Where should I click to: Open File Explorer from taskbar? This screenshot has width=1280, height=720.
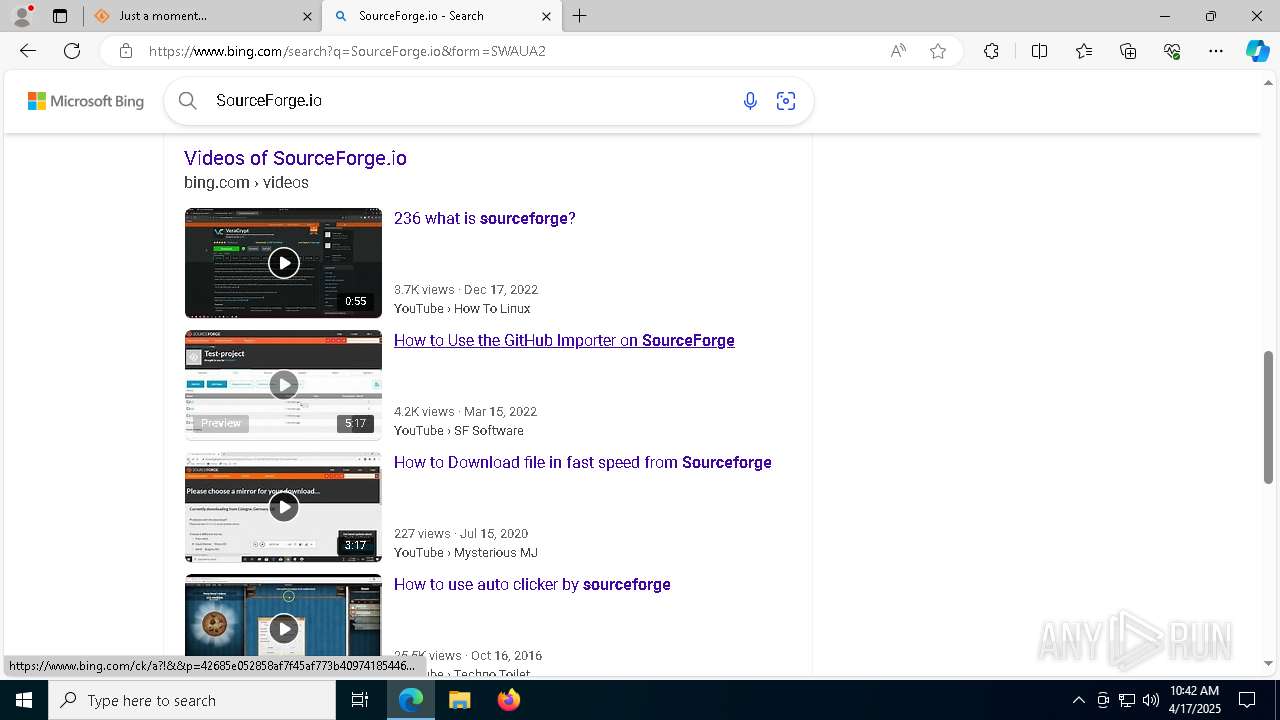(x=459, y=700)
